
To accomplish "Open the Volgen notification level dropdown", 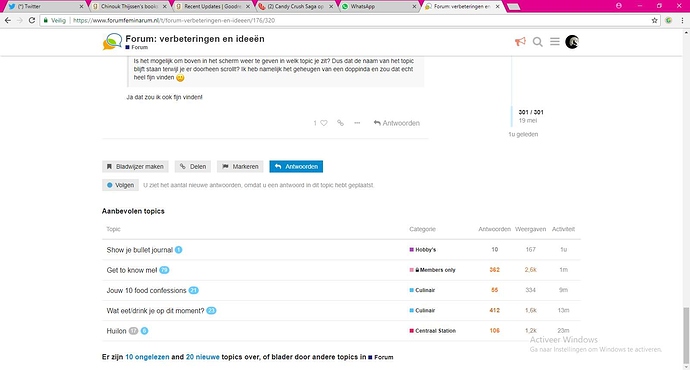I will tap(120, 185).
